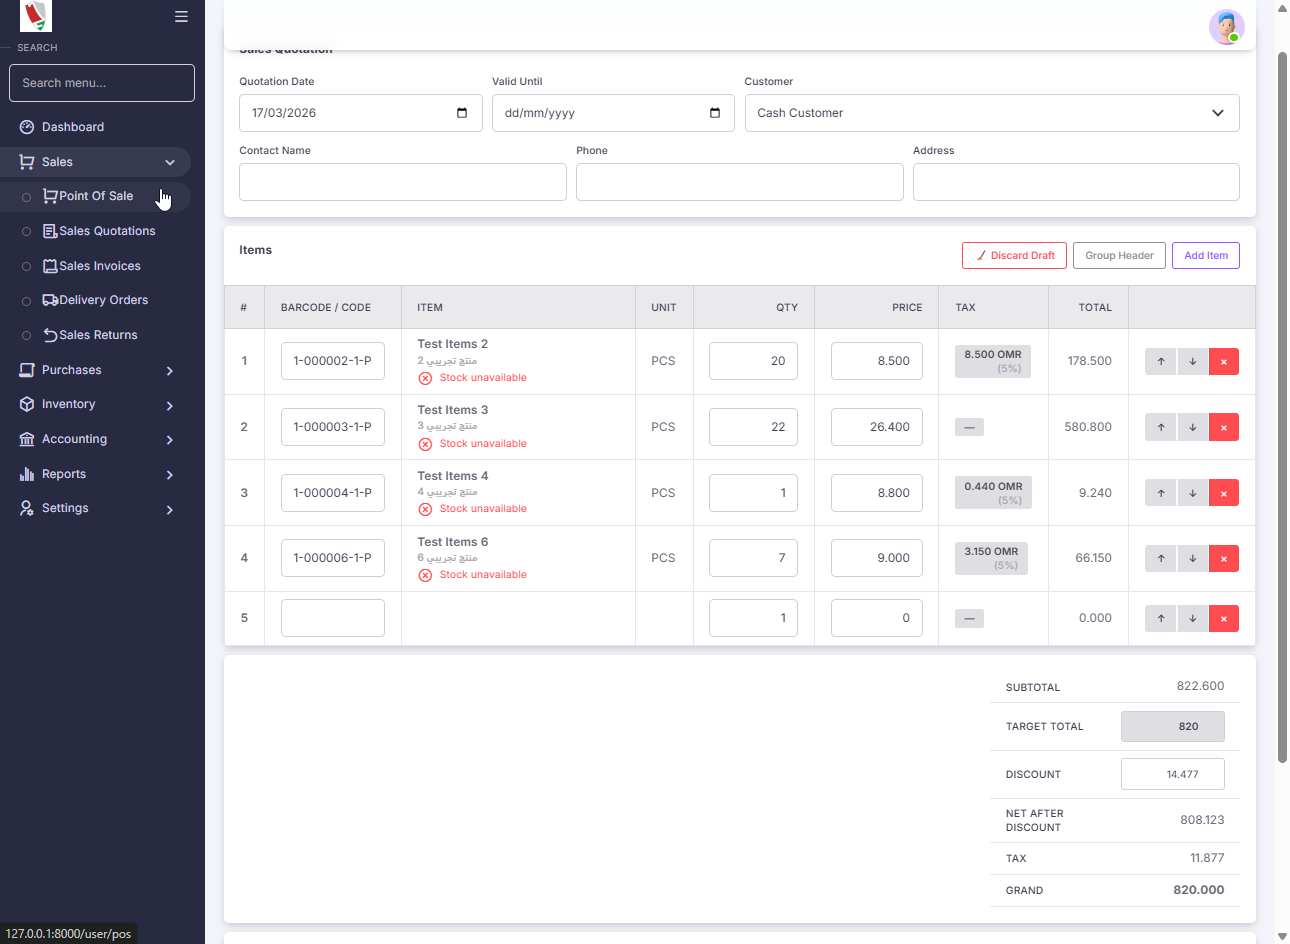Remove the Test Items 6 row
The width and height of the screenshot is (1290, 944).
point(1224,559)
